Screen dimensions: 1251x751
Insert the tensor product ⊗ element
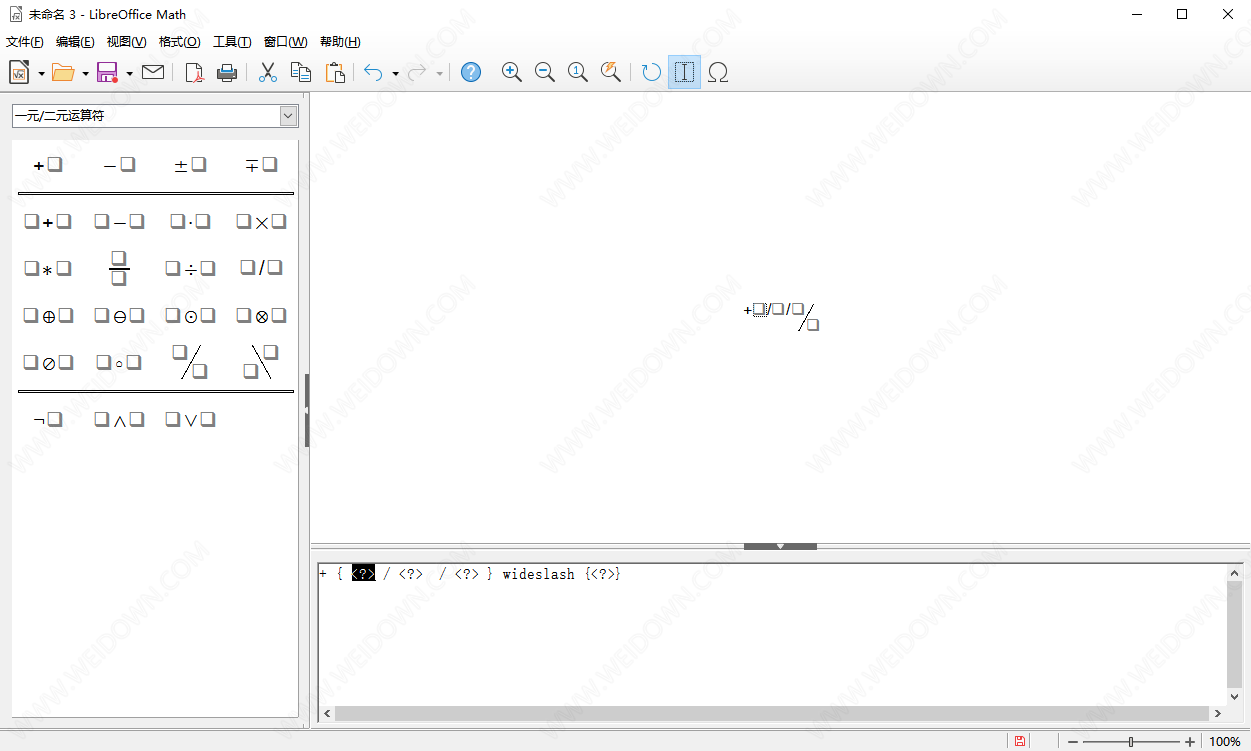pyautogui.click(x=261, y=316)
